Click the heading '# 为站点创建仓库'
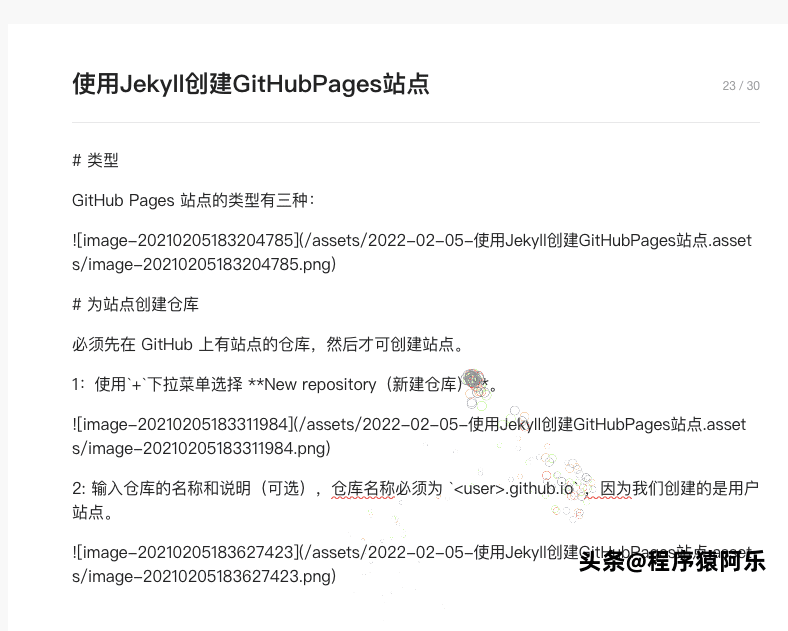This screenshot has height=631, width=788. pyautogui.click(x=136, y=304)
